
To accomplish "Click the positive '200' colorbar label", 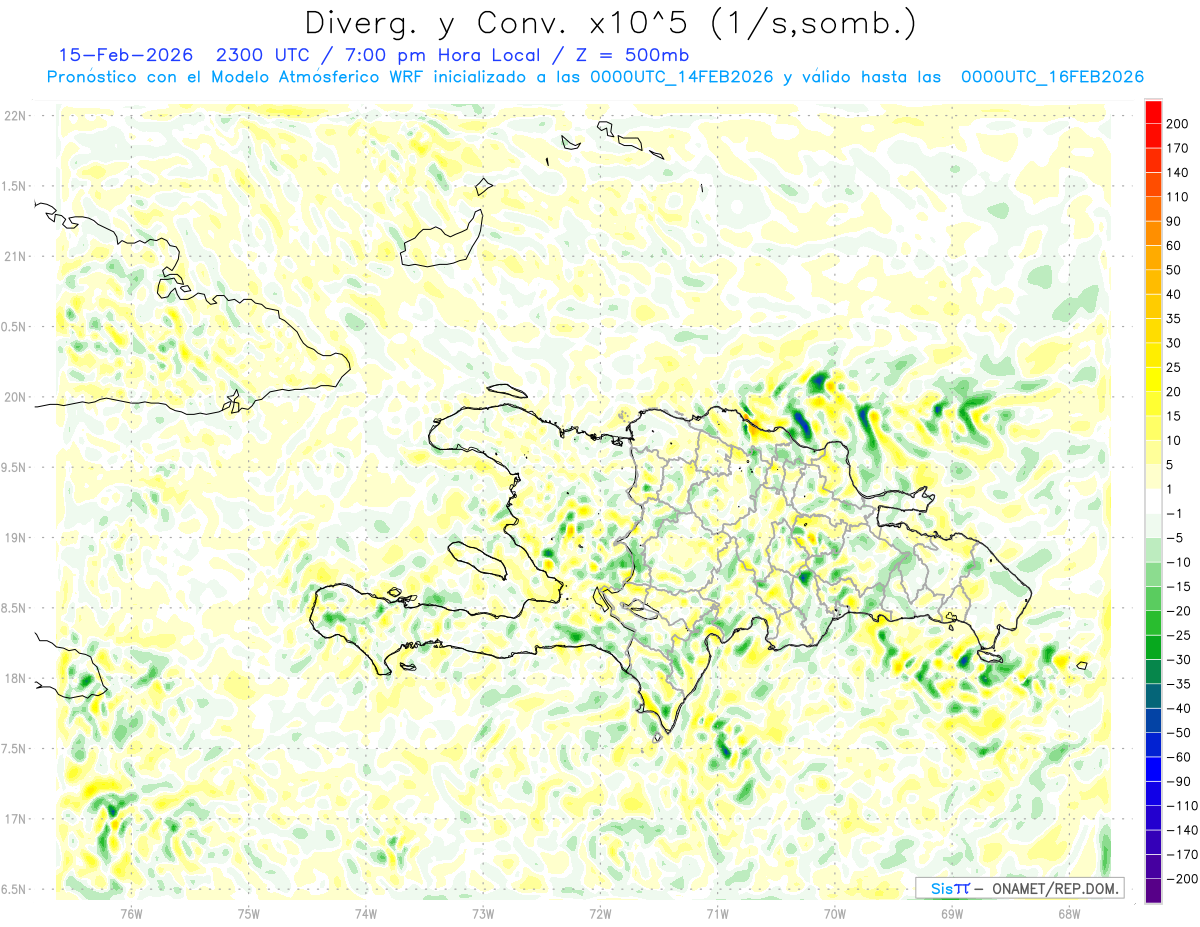I will pos(1179,124).
